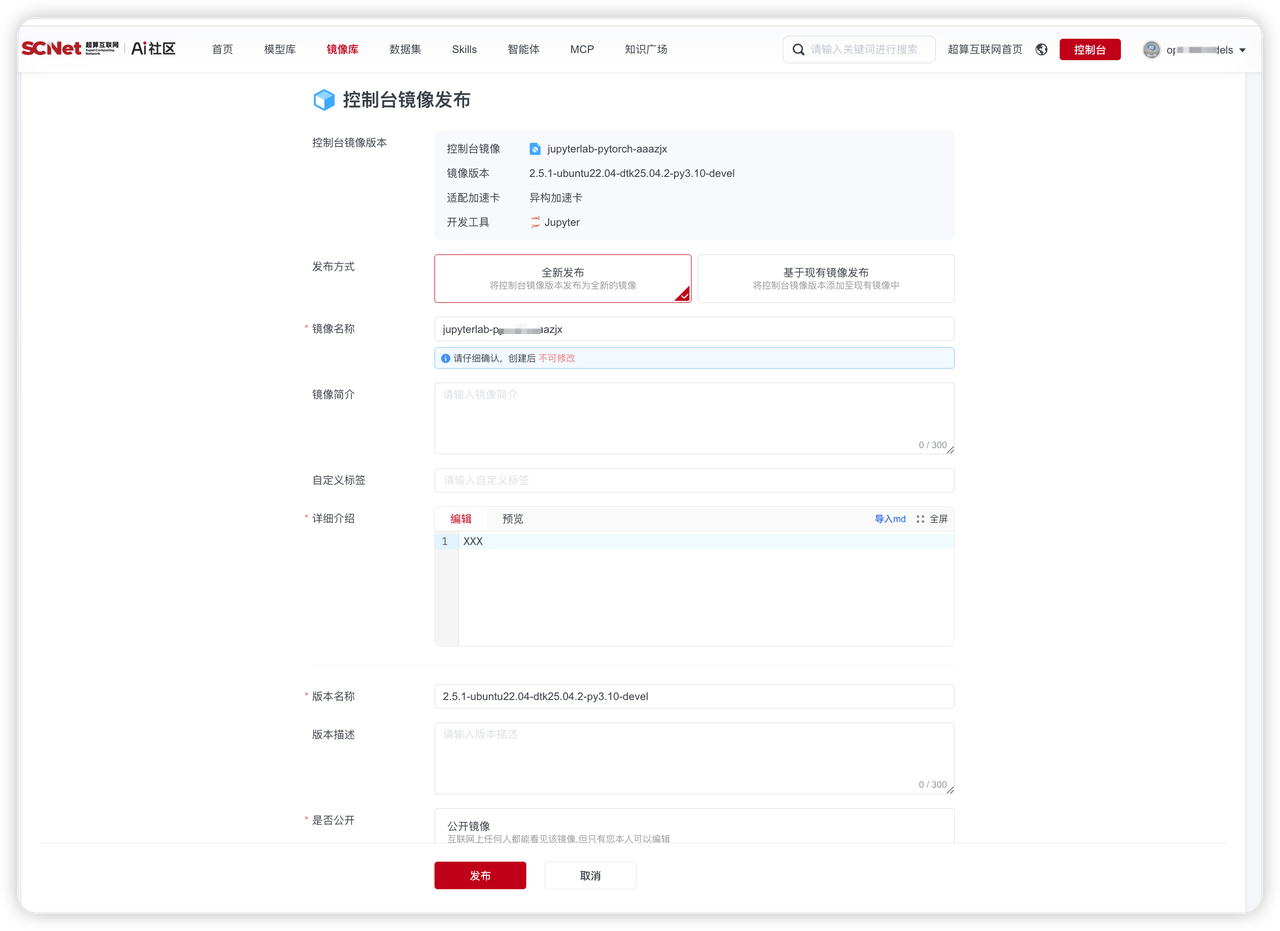Click the 全屏 label in editor toolbar
The image size is (1280, 931).
tap(939, 519)
